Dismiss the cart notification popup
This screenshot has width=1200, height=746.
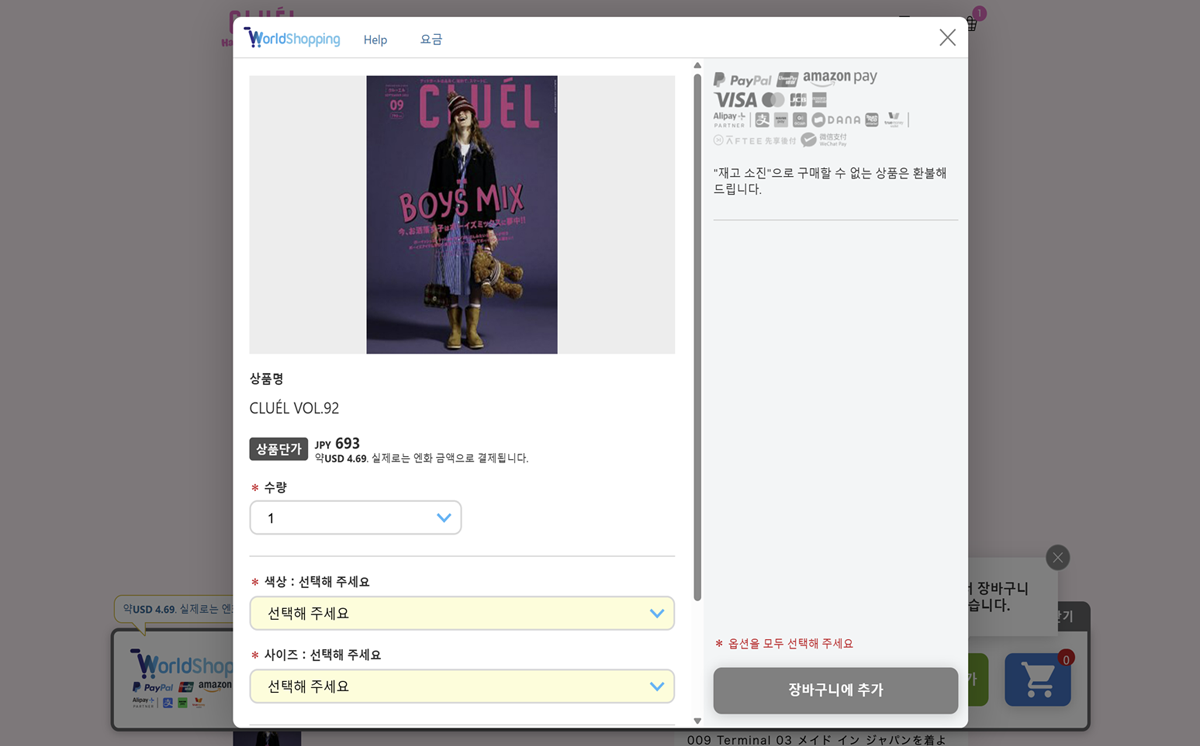point(1058,557)
